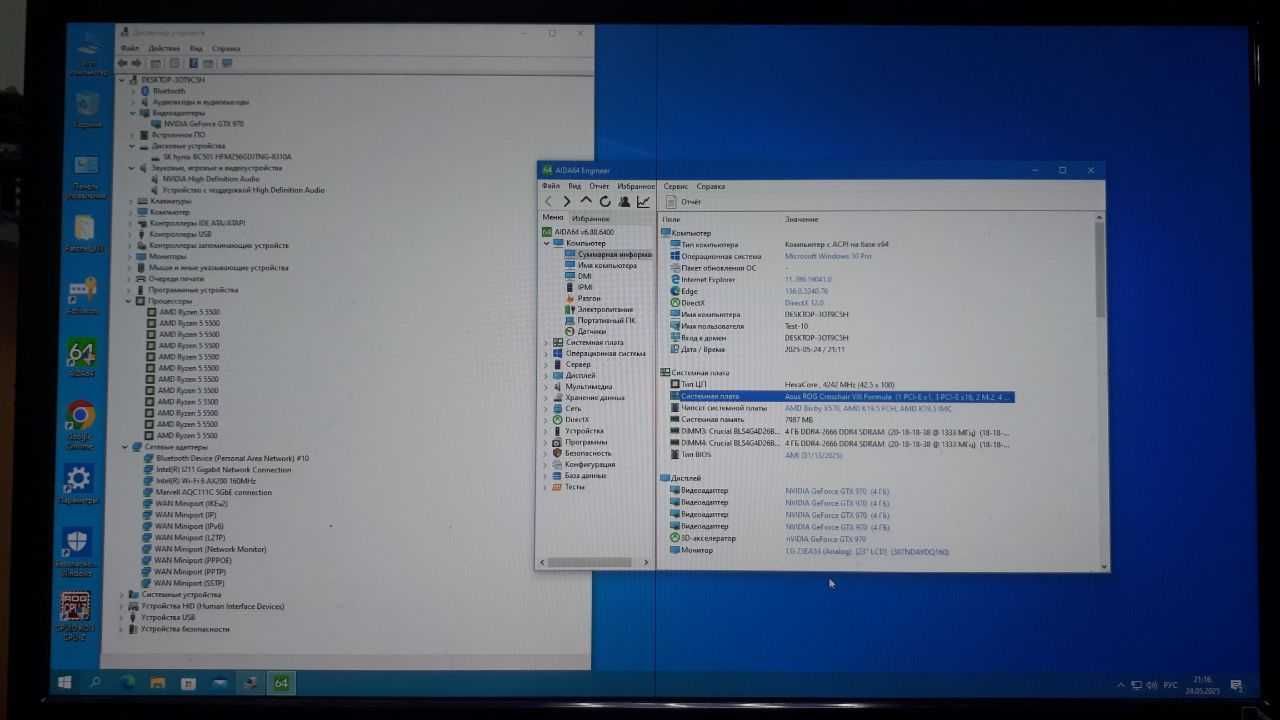Collapse Процессоры in Device Manager
This screenshot has height=720, width=1280.
130,301
